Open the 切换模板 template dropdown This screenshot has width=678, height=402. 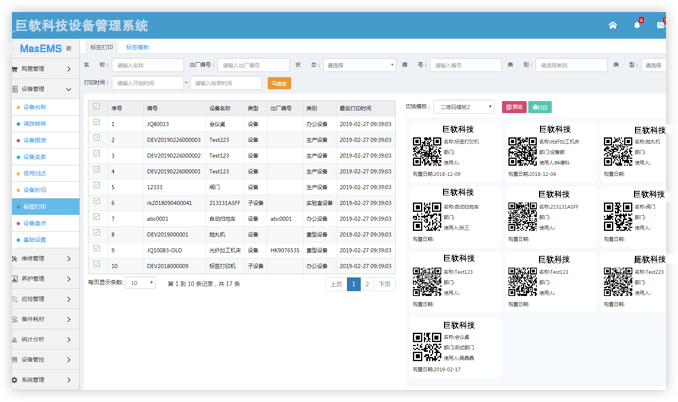(x=464, y=107)
